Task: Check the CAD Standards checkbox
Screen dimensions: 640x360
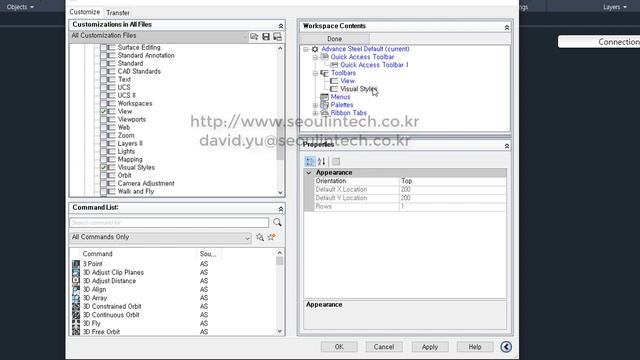Action: tap(103, 71)
